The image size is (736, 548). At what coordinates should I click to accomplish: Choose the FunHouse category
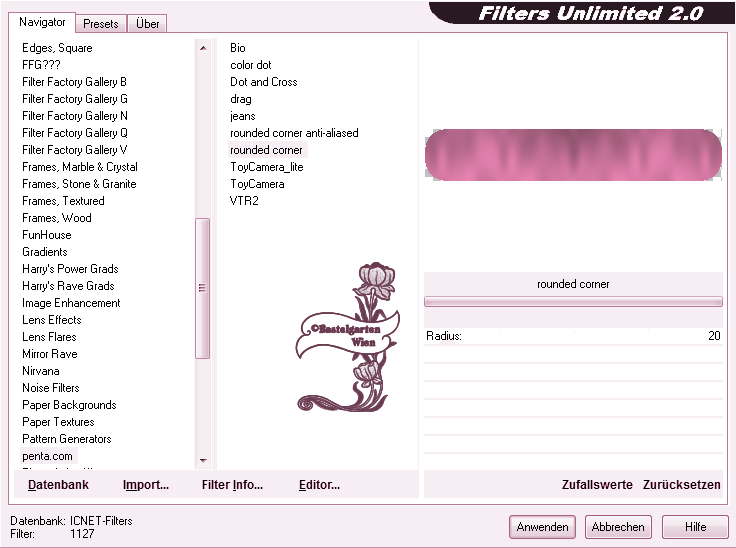(47, 235)
